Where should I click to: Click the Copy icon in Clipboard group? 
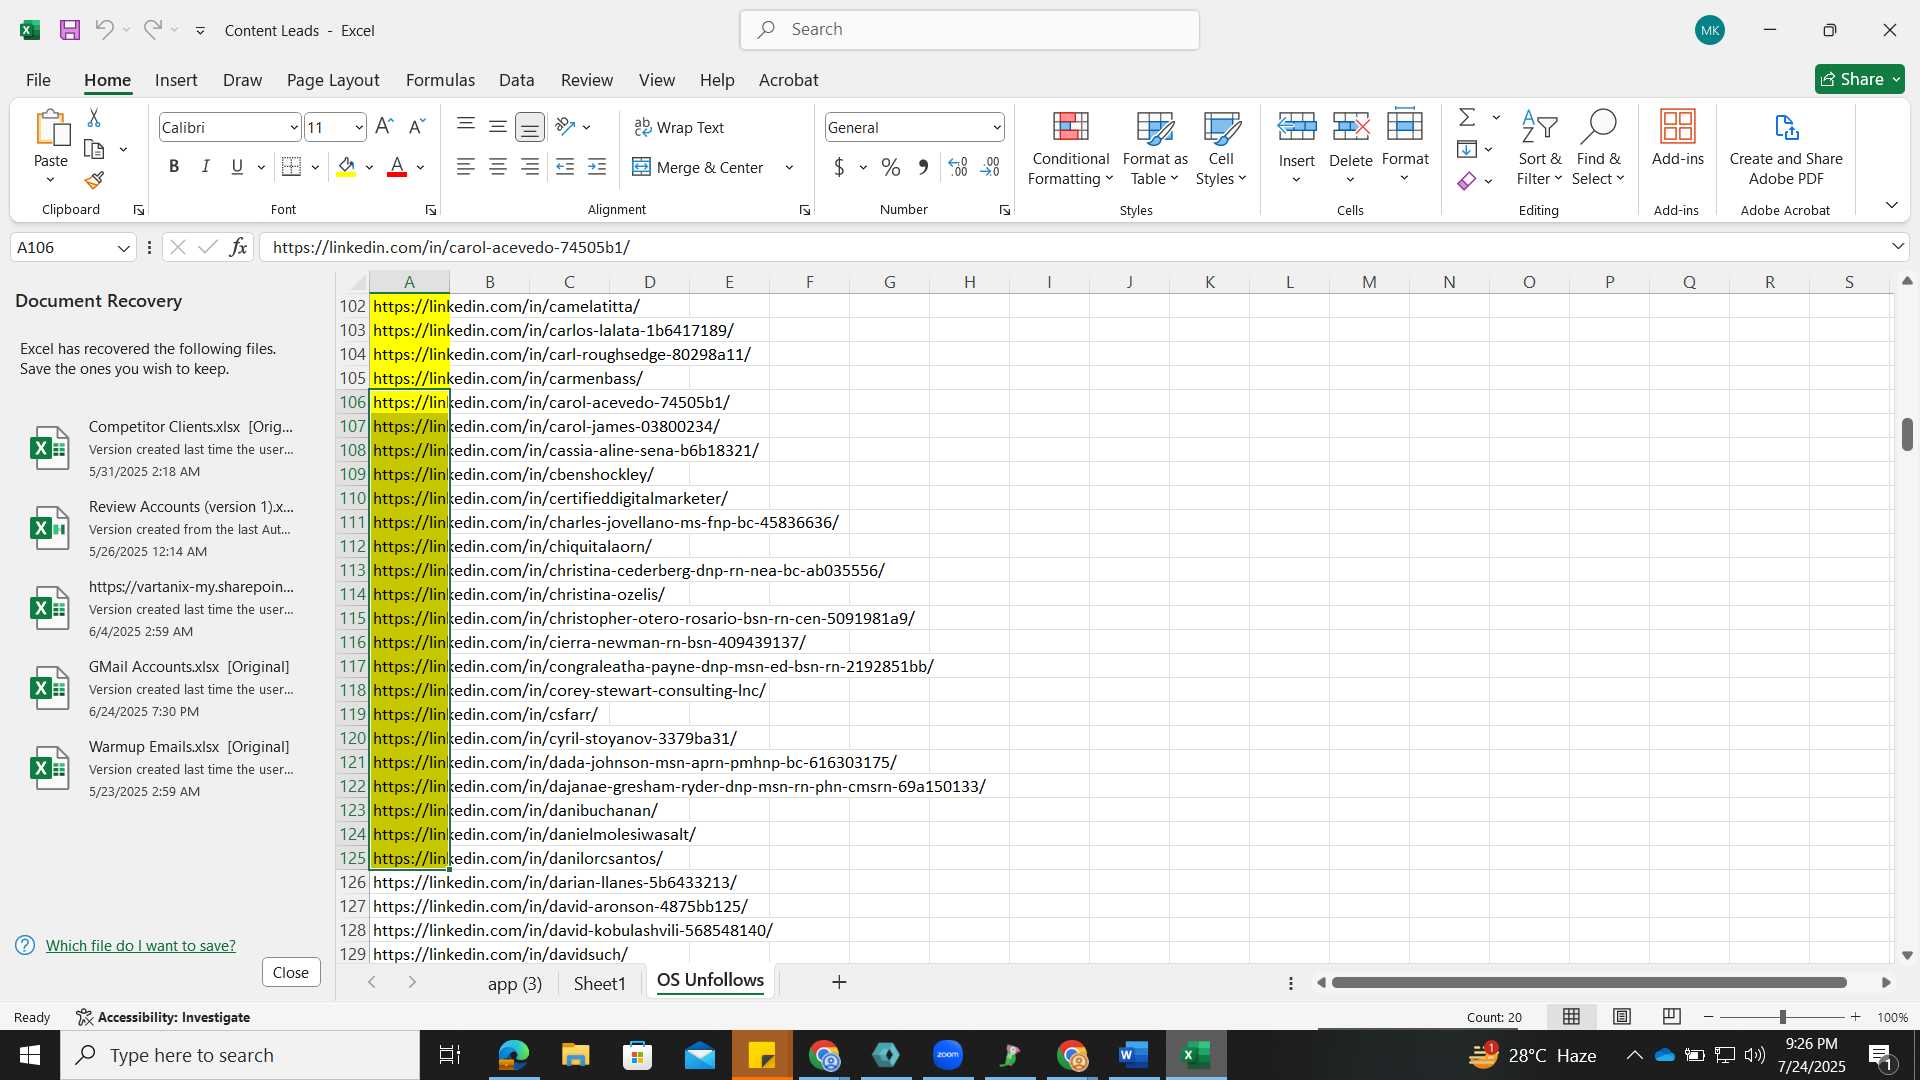point(94,150)
